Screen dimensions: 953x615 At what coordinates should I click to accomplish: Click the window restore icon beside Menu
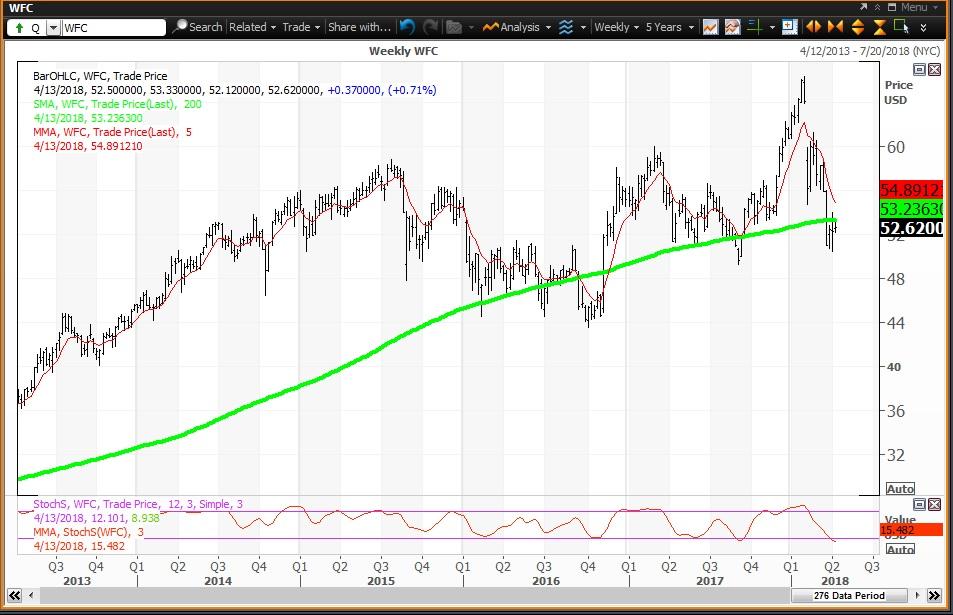coord(892,7)
